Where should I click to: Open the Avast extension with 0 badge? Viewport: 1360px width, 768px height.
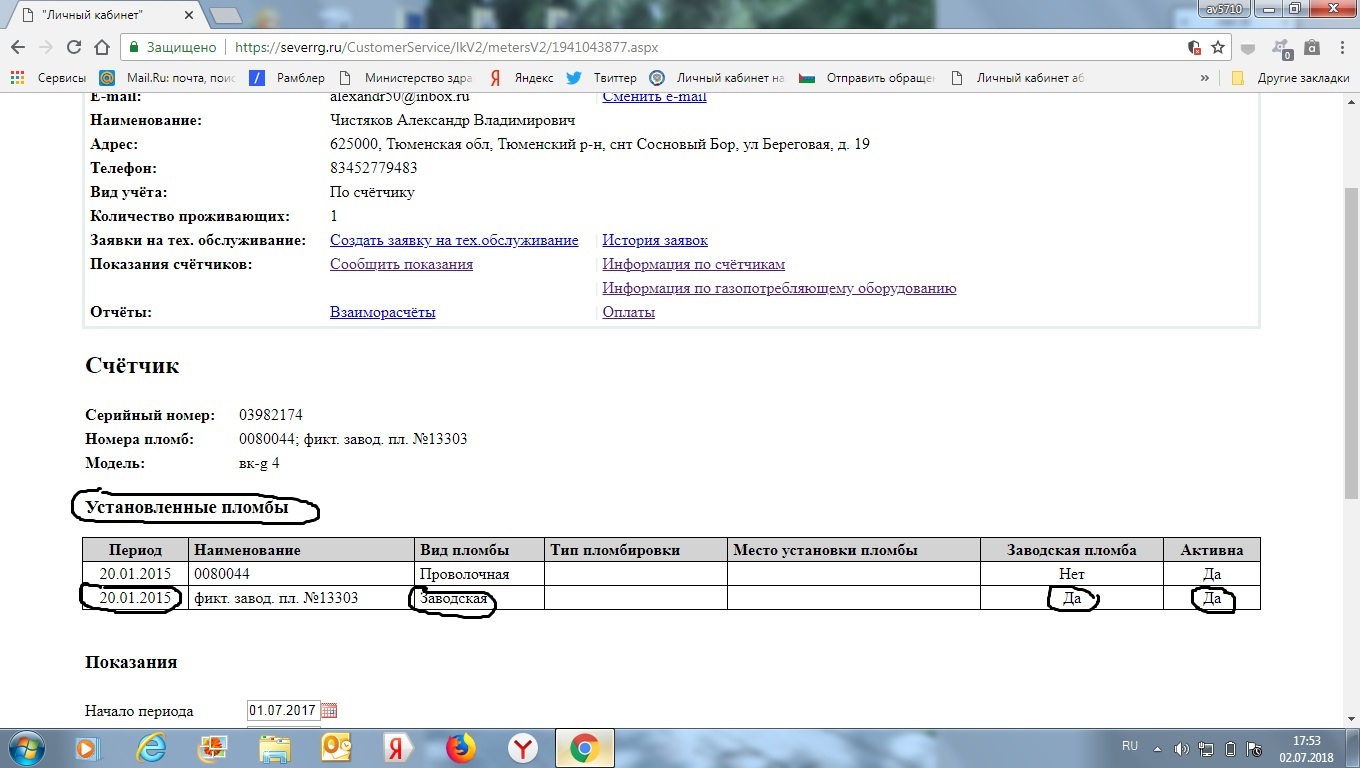pos(1282,48)
